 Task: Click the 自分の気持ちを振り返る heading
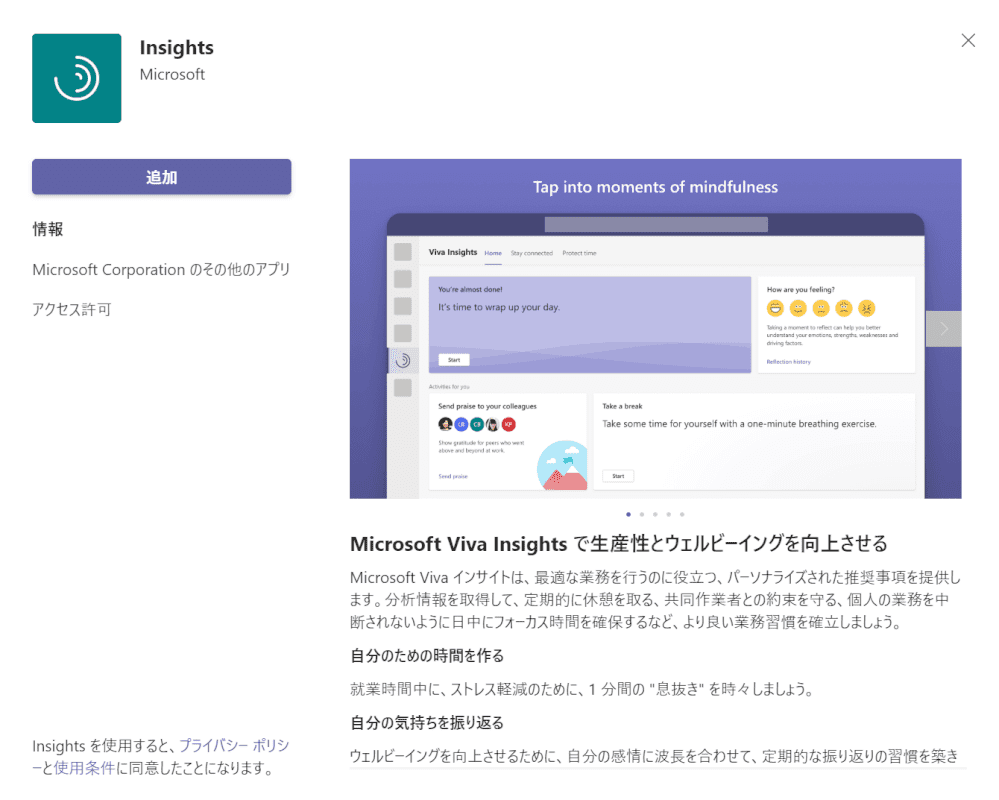(x=427, y=723)
